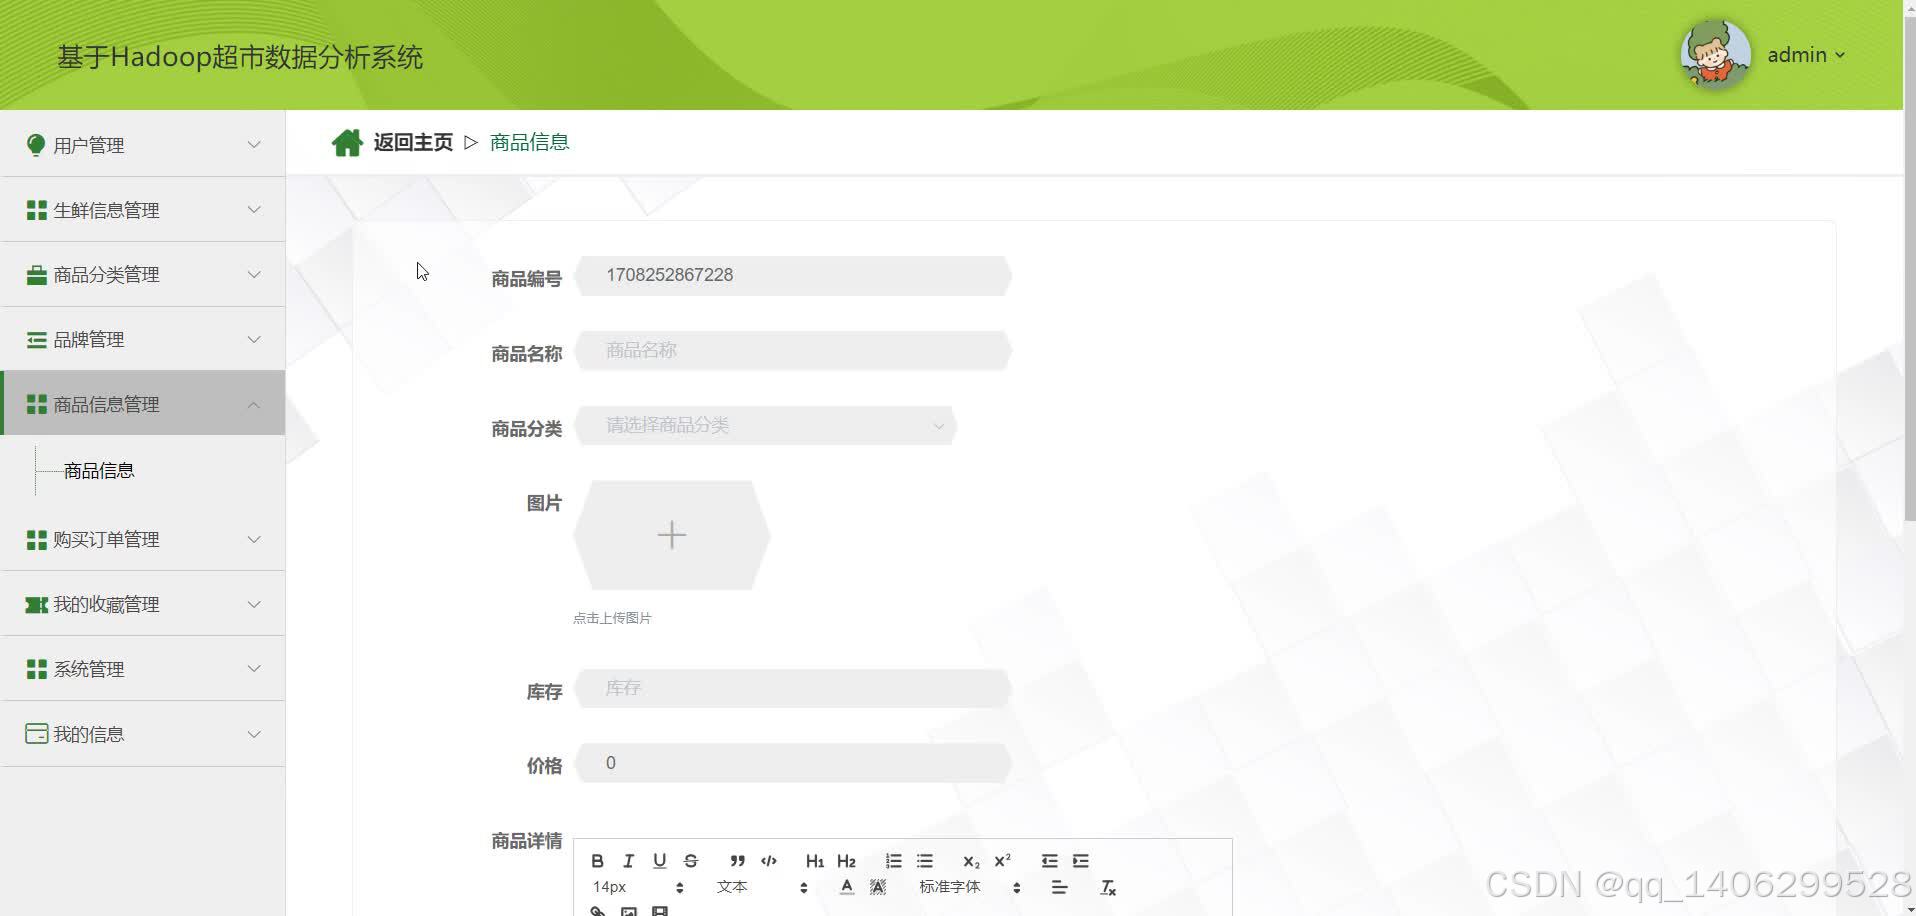Click the 商品信息 breadcrumb text

530,142
